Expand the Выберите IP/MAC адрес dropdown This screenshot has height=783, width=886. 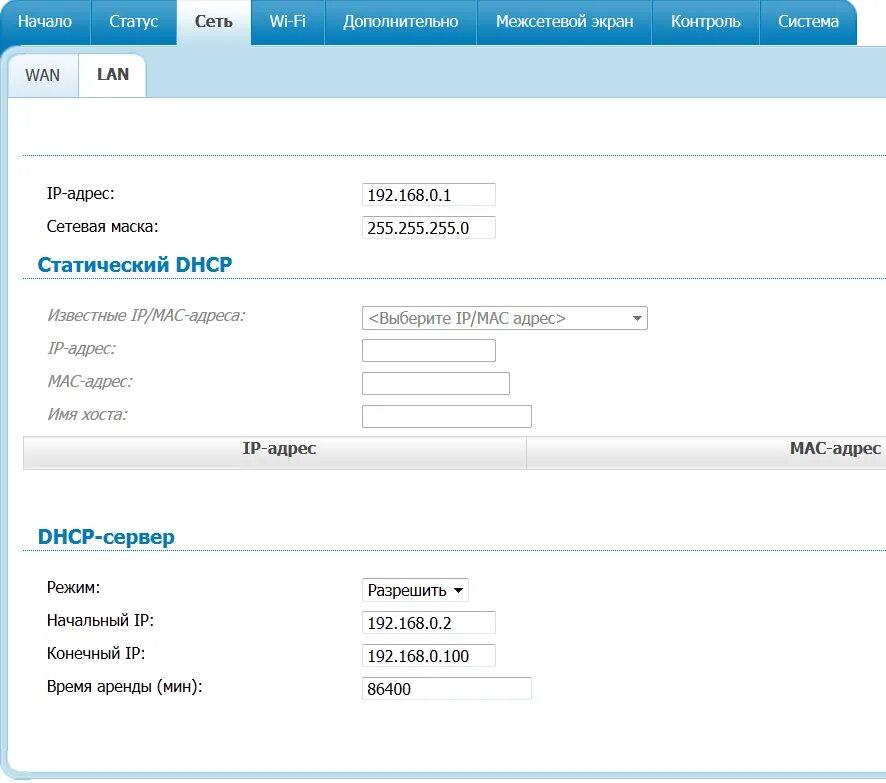point(505,318)
